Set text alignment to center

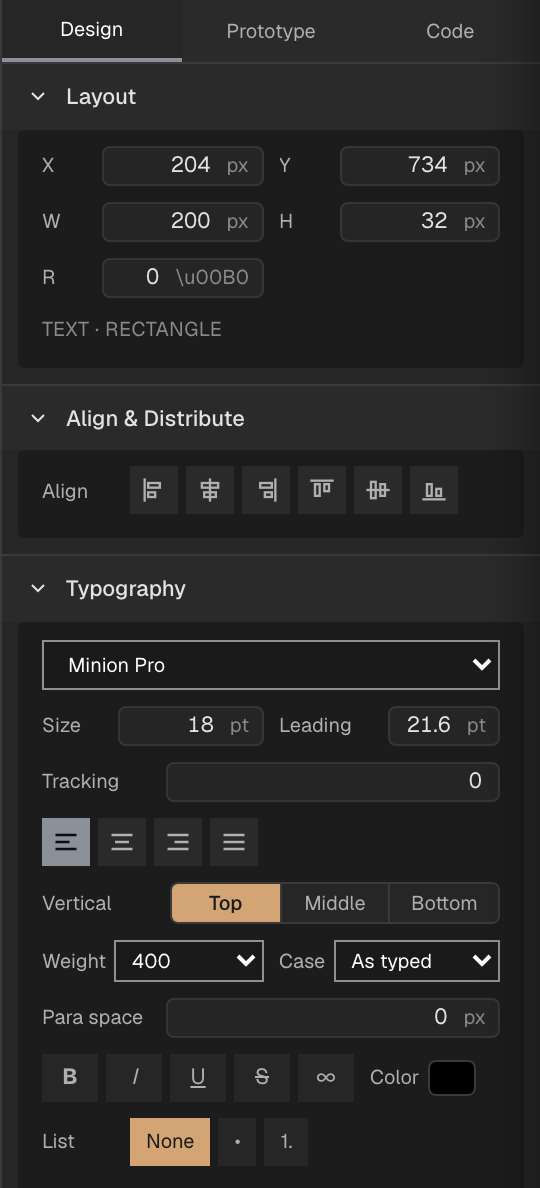click(122, 842)
